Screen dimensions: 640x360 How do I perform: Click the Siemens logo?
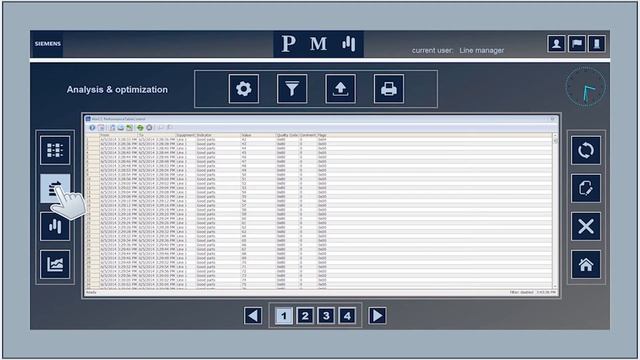click(x=47, y=44)
